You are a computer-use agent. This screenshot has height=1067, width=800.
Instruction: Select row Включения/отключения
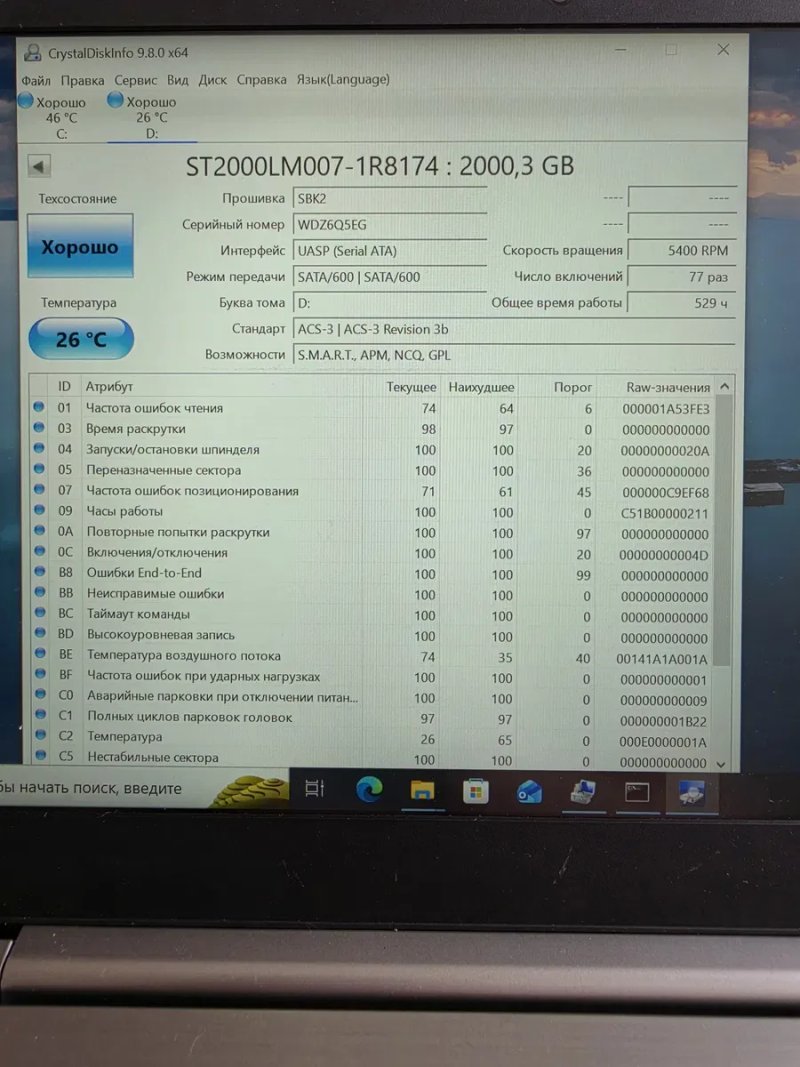click(x=372, y=553)
